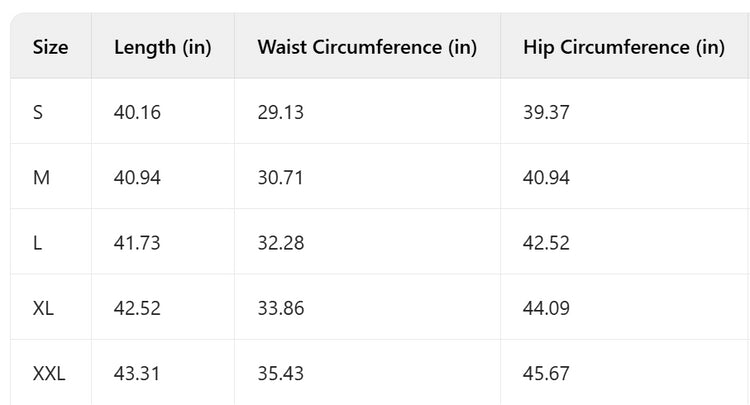Click the size S row label

38,112
